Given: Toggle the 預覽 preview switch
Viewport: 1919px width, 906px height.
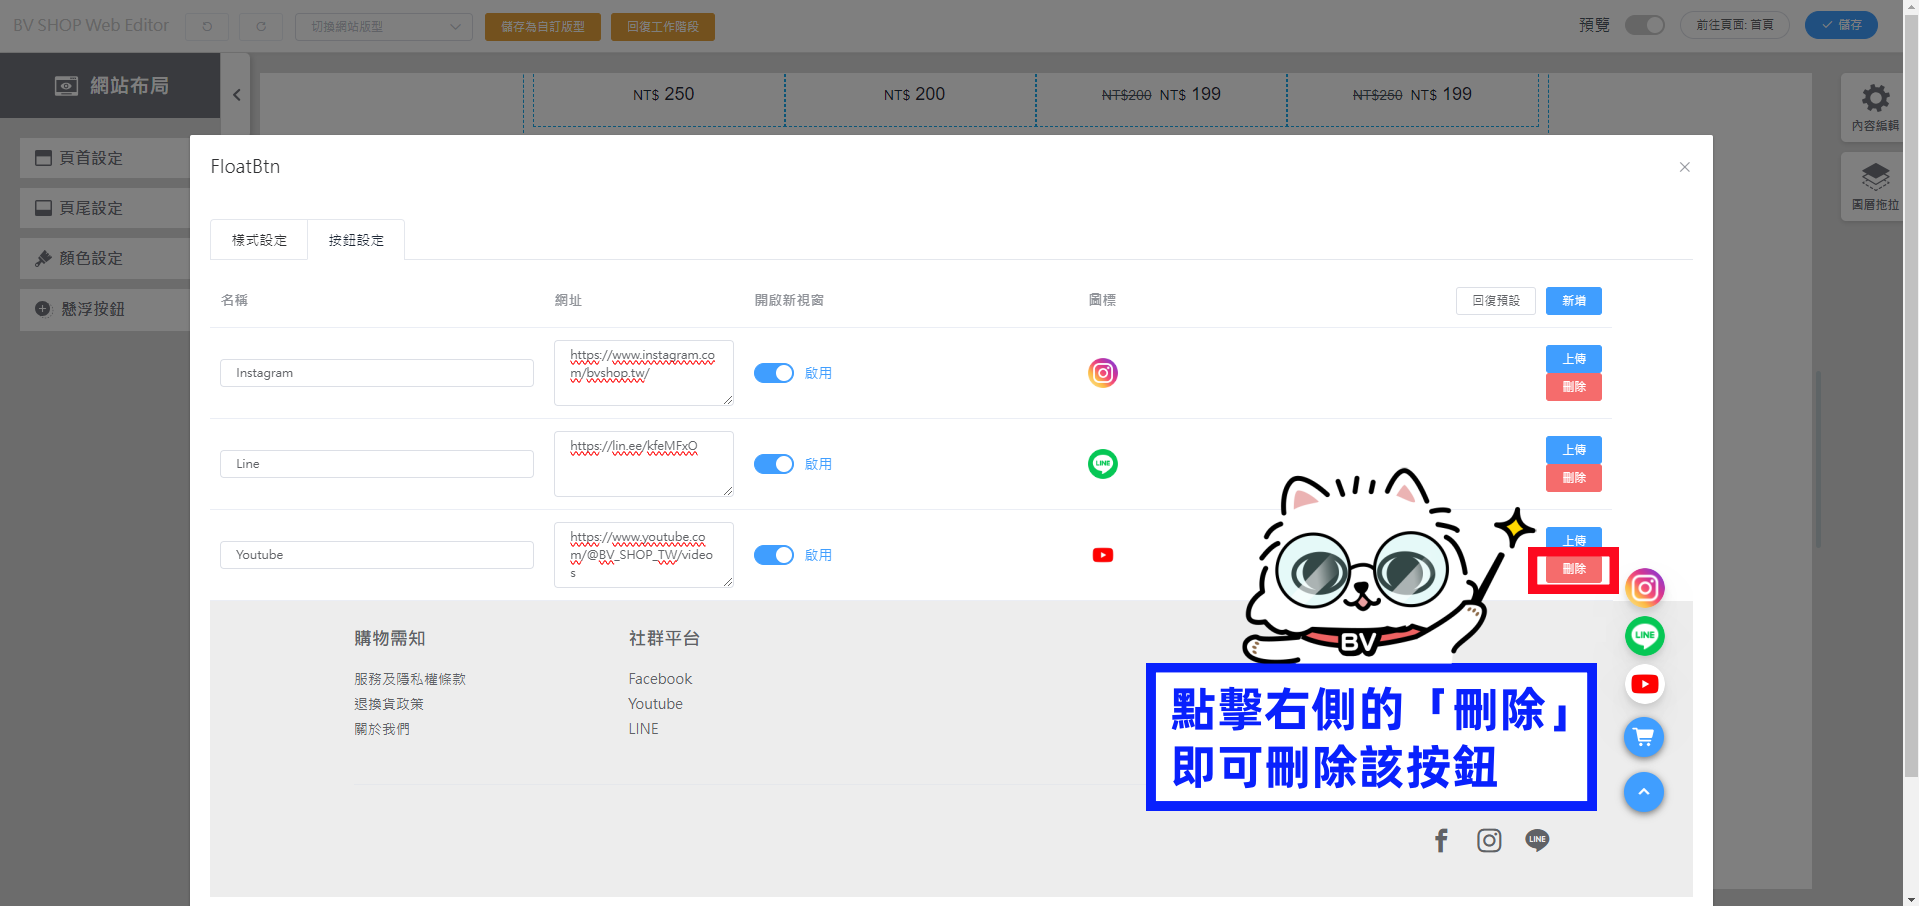Looking at the screenshot, I should 1644,25.
